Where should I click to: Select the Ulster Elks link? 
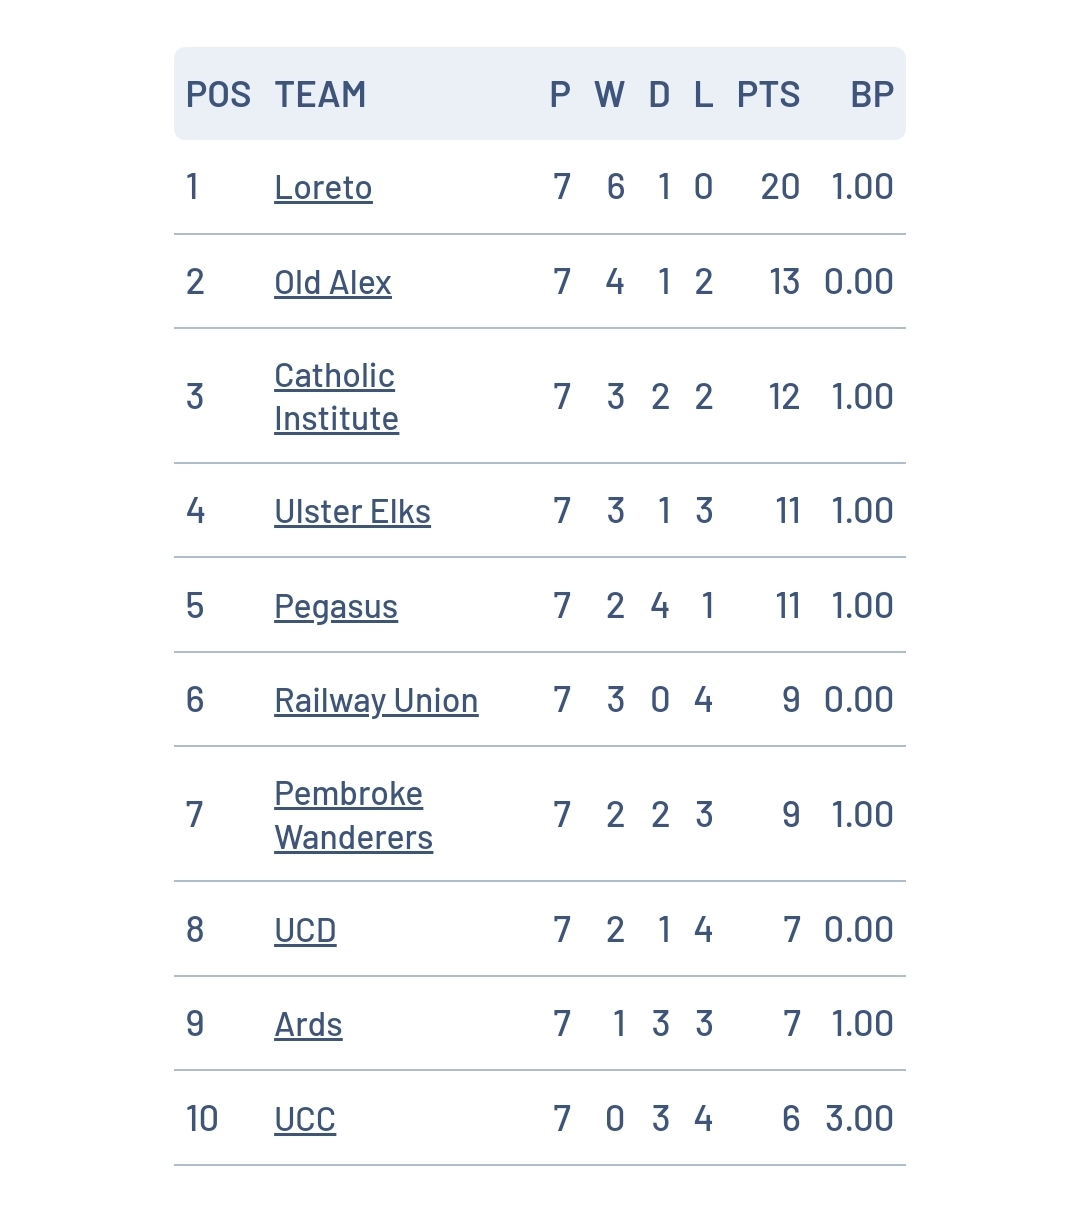pyautogui.click(x=352, y=512)
